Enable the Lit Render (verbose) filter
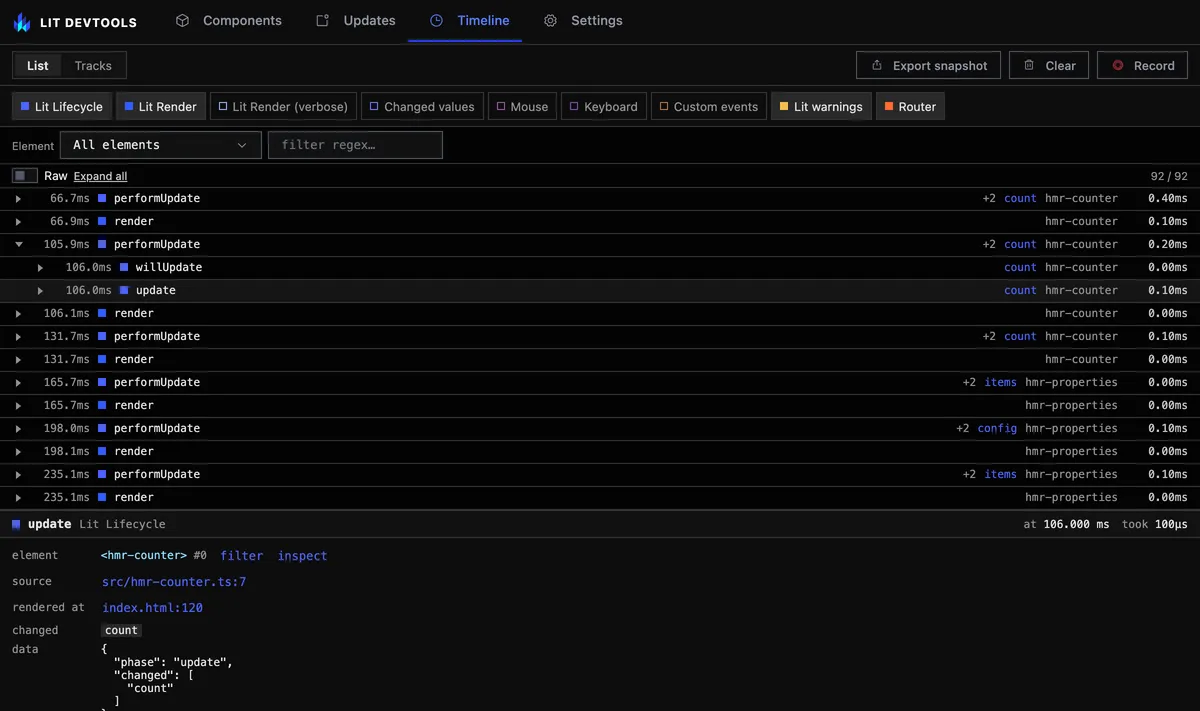This screenshot has width=1200, height=711. pyautogui.click(x=283, y=107)
